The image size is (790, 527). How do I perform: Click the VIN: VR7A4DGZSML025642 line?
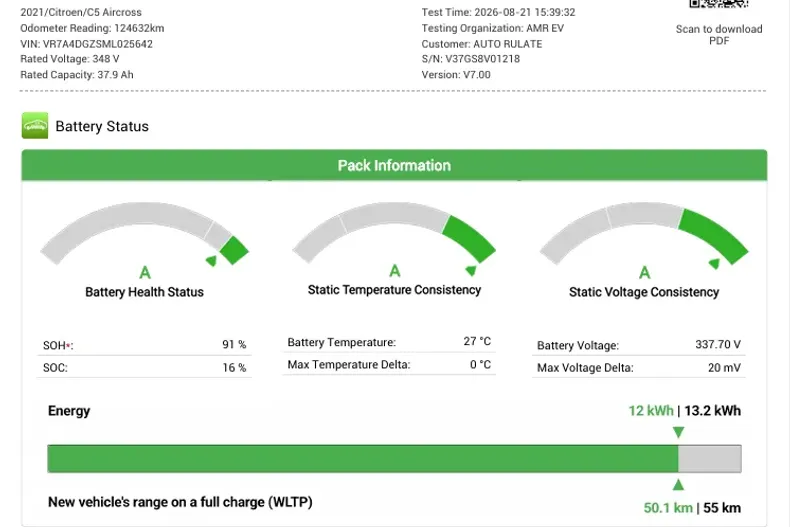pos(86,44)
